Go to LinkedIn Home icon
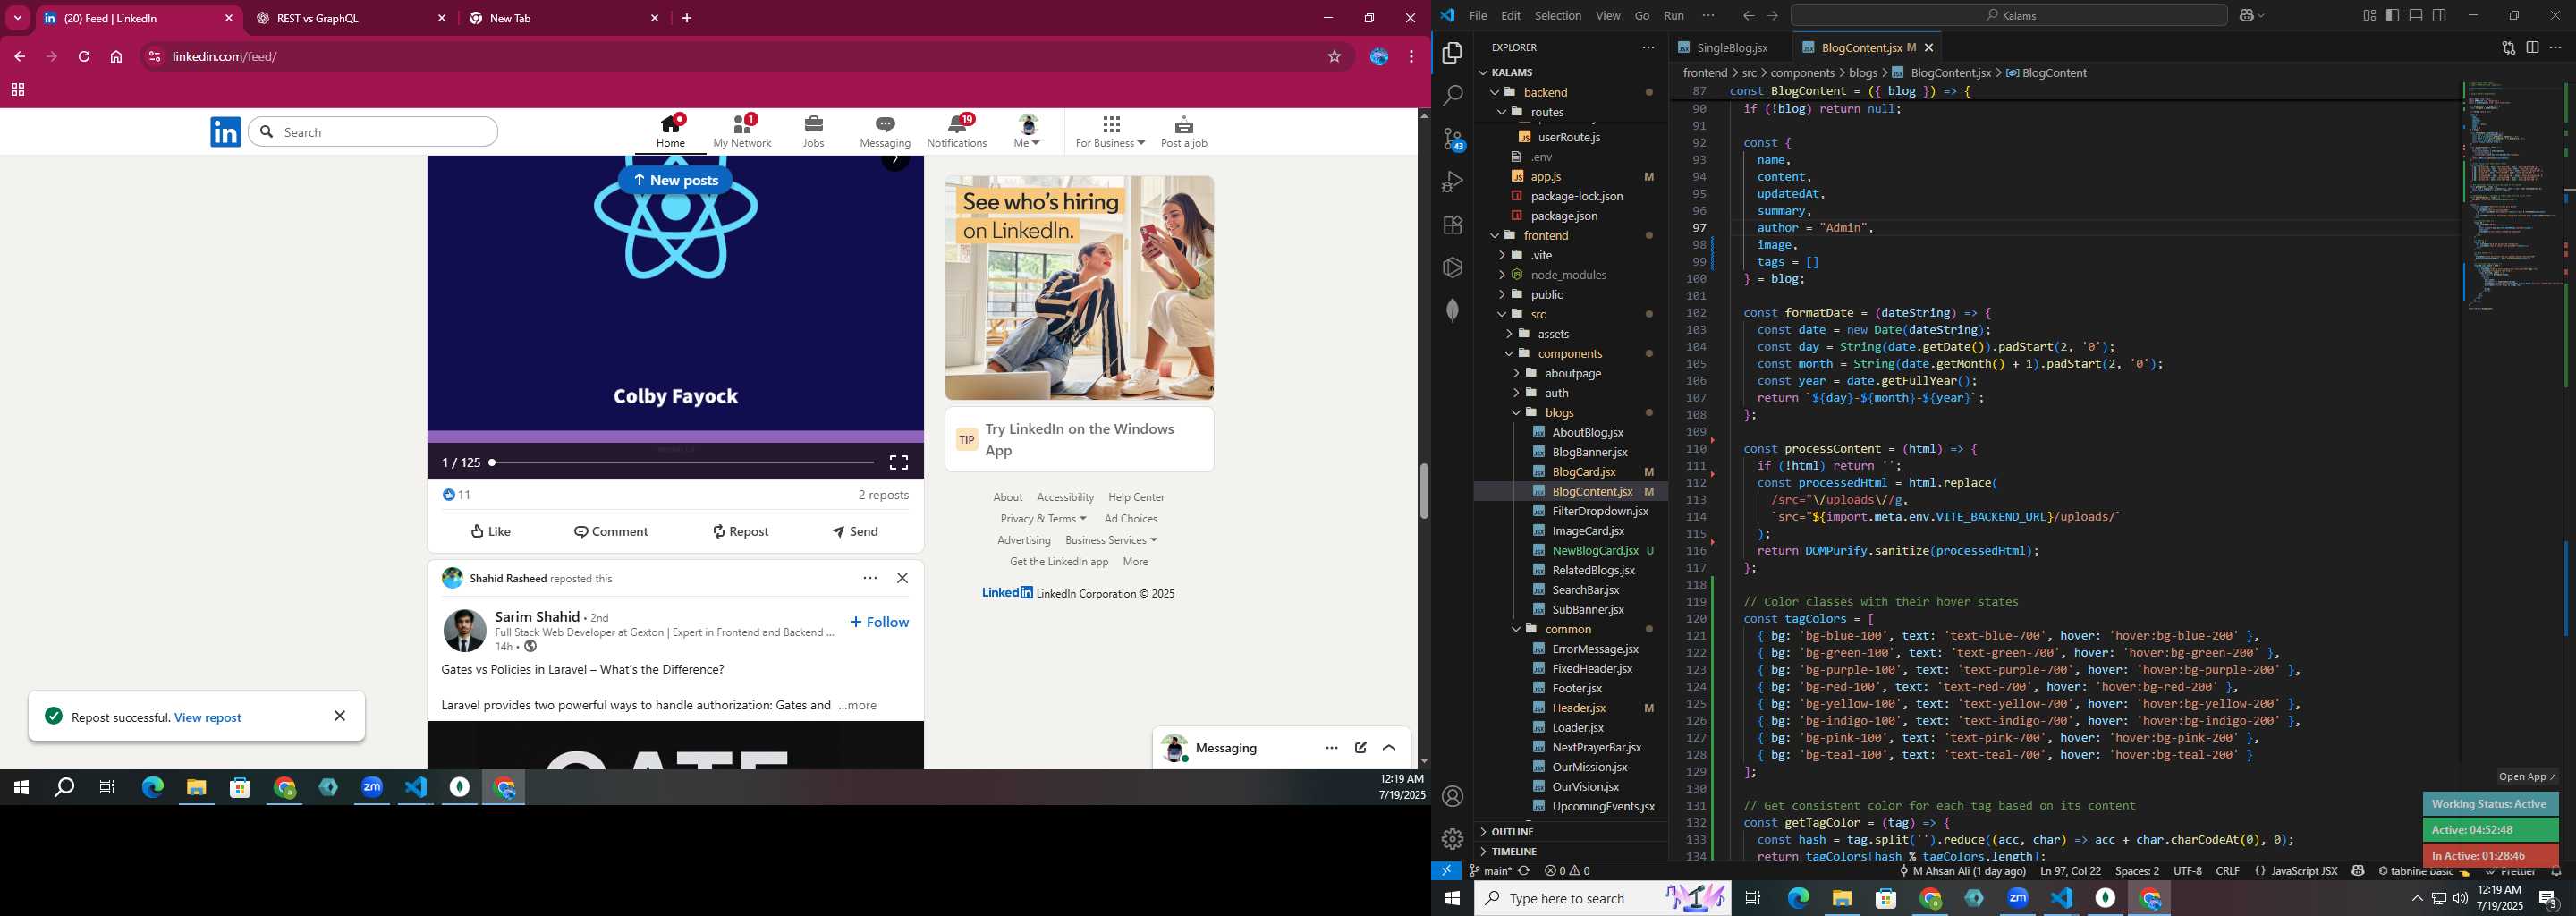 point(671,131)
